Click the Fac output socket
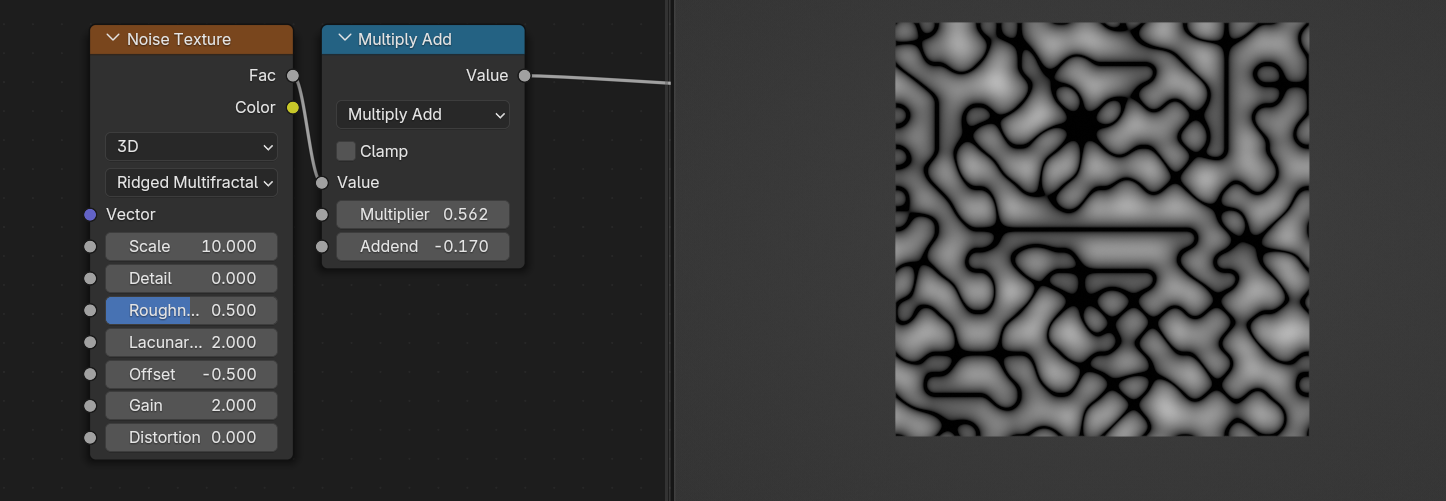 (x=293, y=75)
